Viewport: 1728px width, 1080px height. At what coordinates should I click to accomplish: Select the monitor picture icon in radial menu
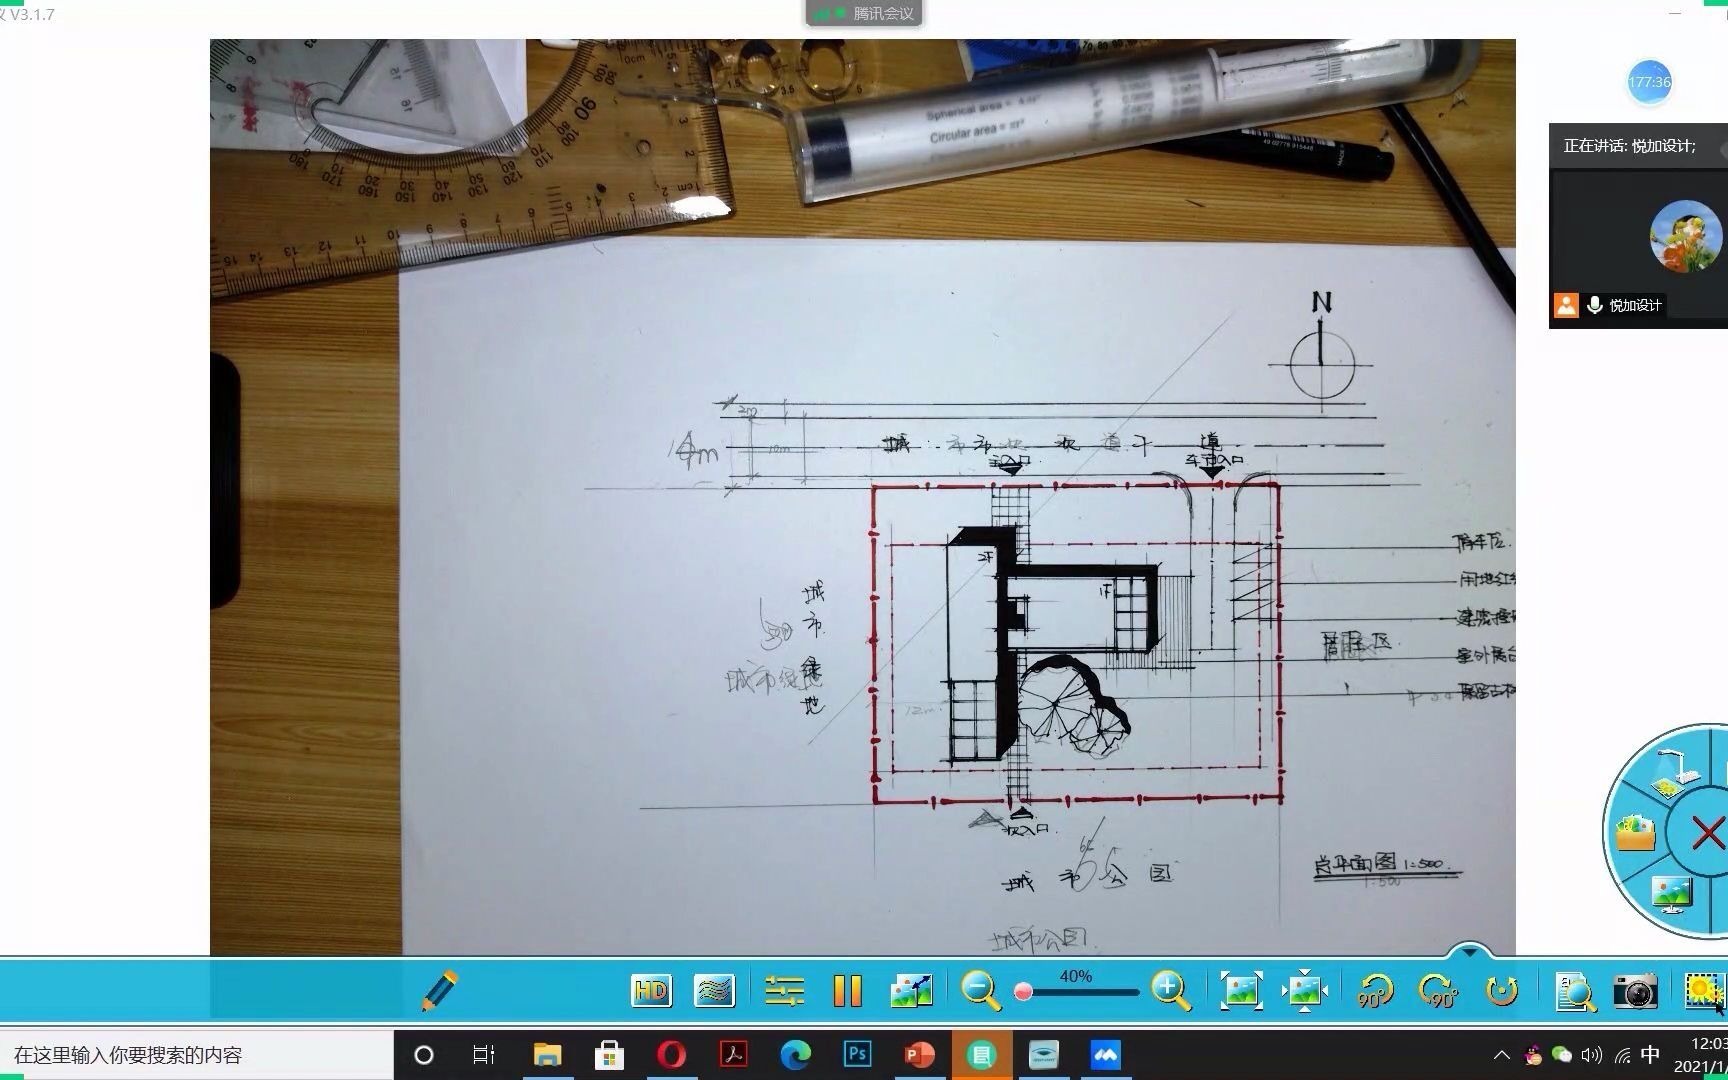(1672, 893)
